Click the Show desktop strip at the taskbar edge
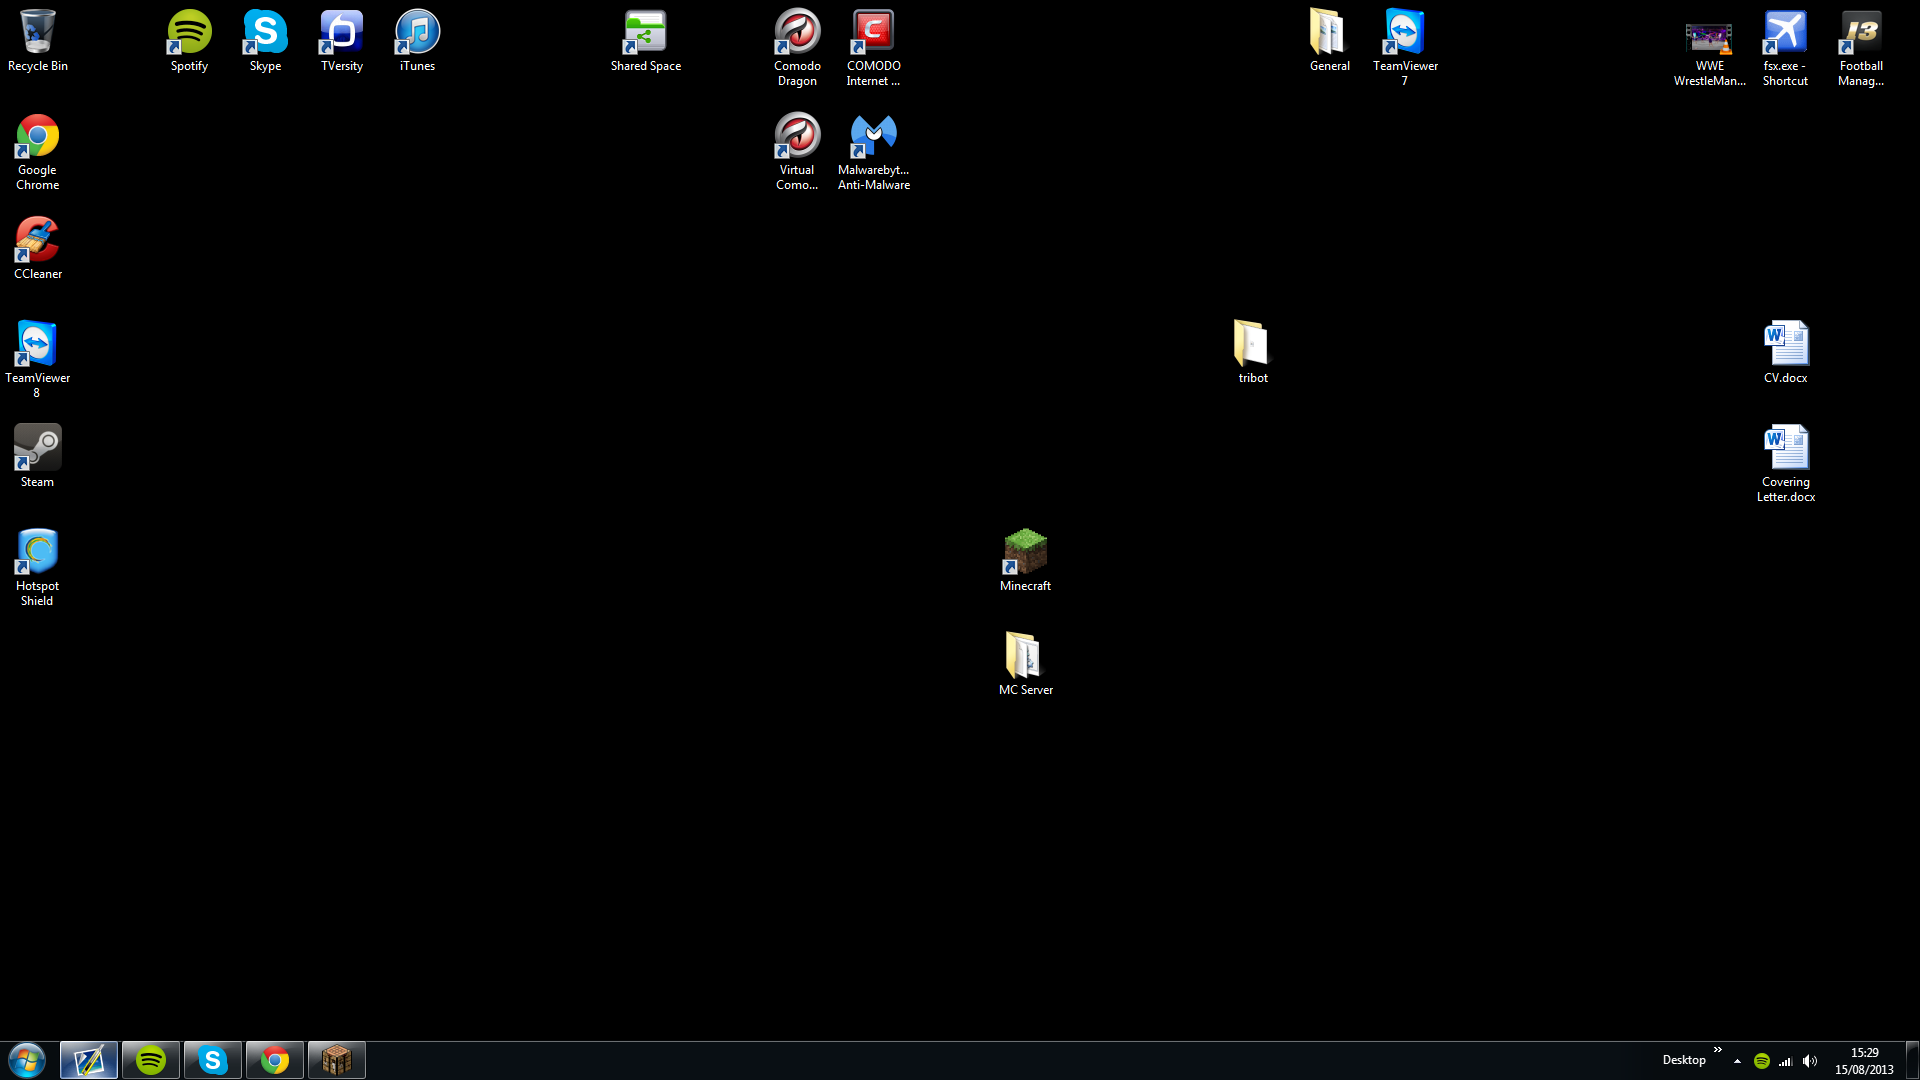 (x=1912, y=1060)
